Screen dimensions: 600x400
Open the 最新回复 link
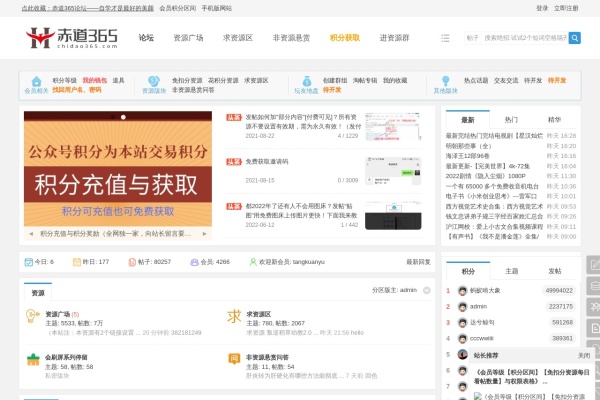418,262
